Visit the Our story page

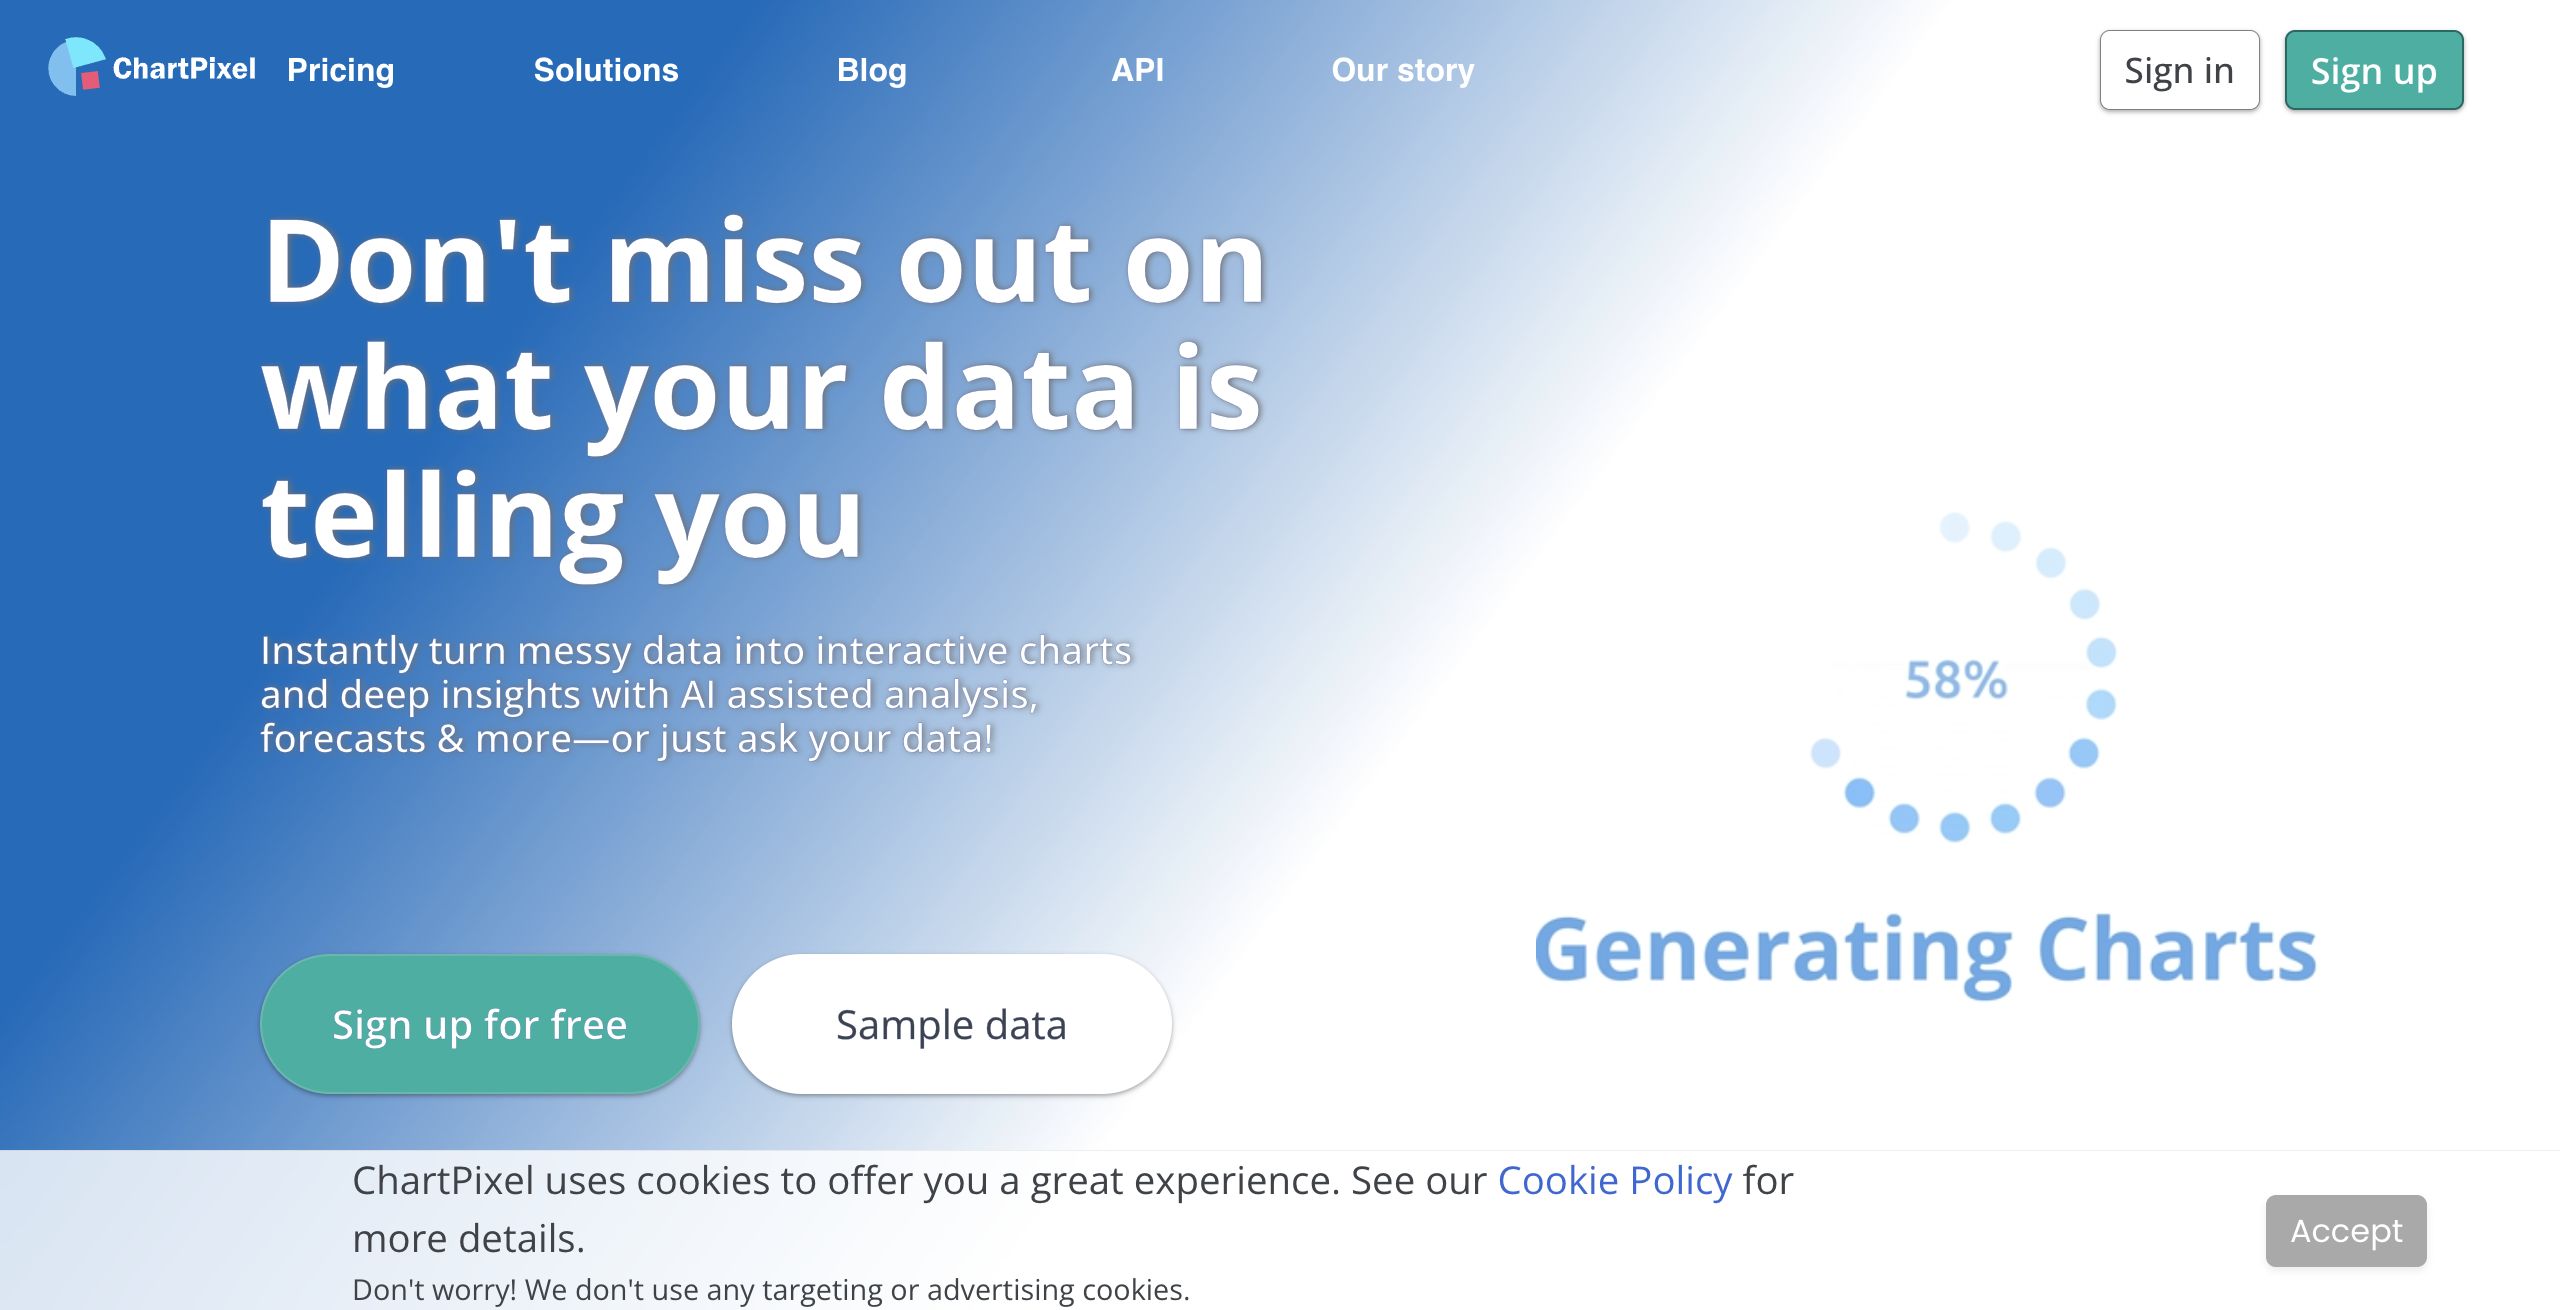(x=1402, y=70)
